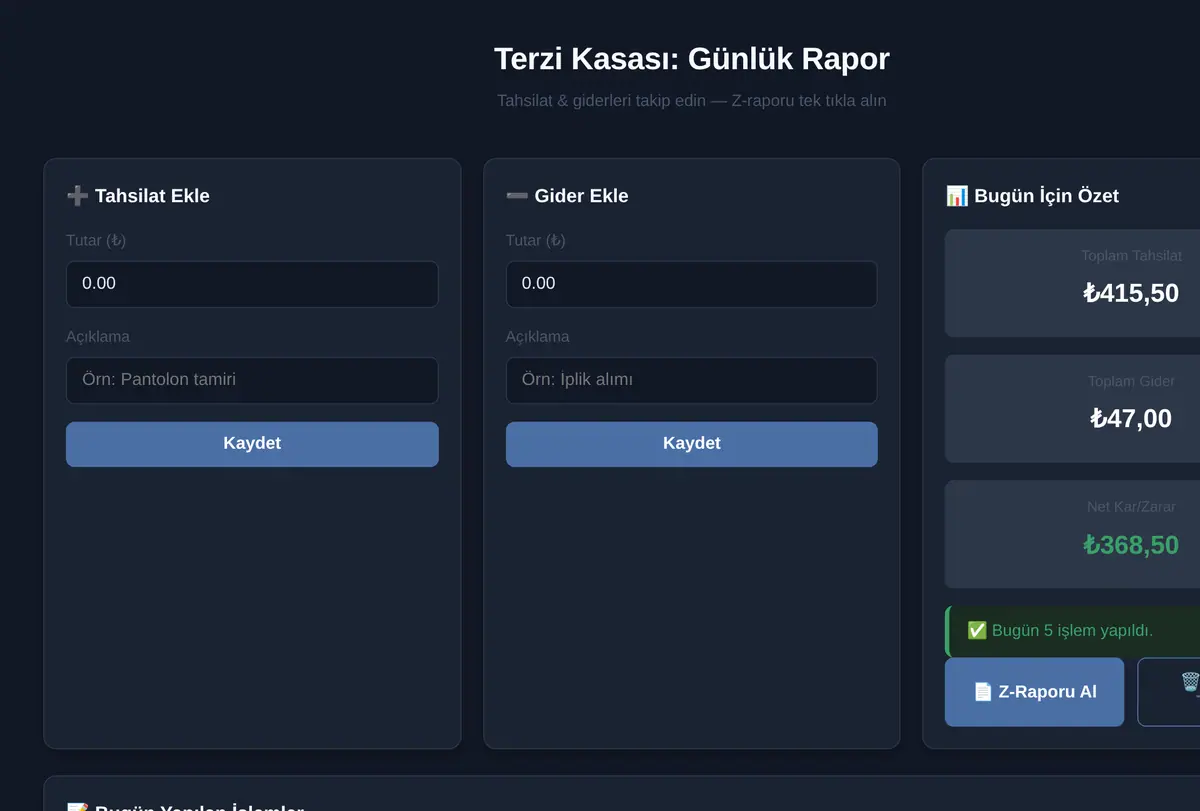Click the minus icon beside Gider Ekle

pos(517,196)
